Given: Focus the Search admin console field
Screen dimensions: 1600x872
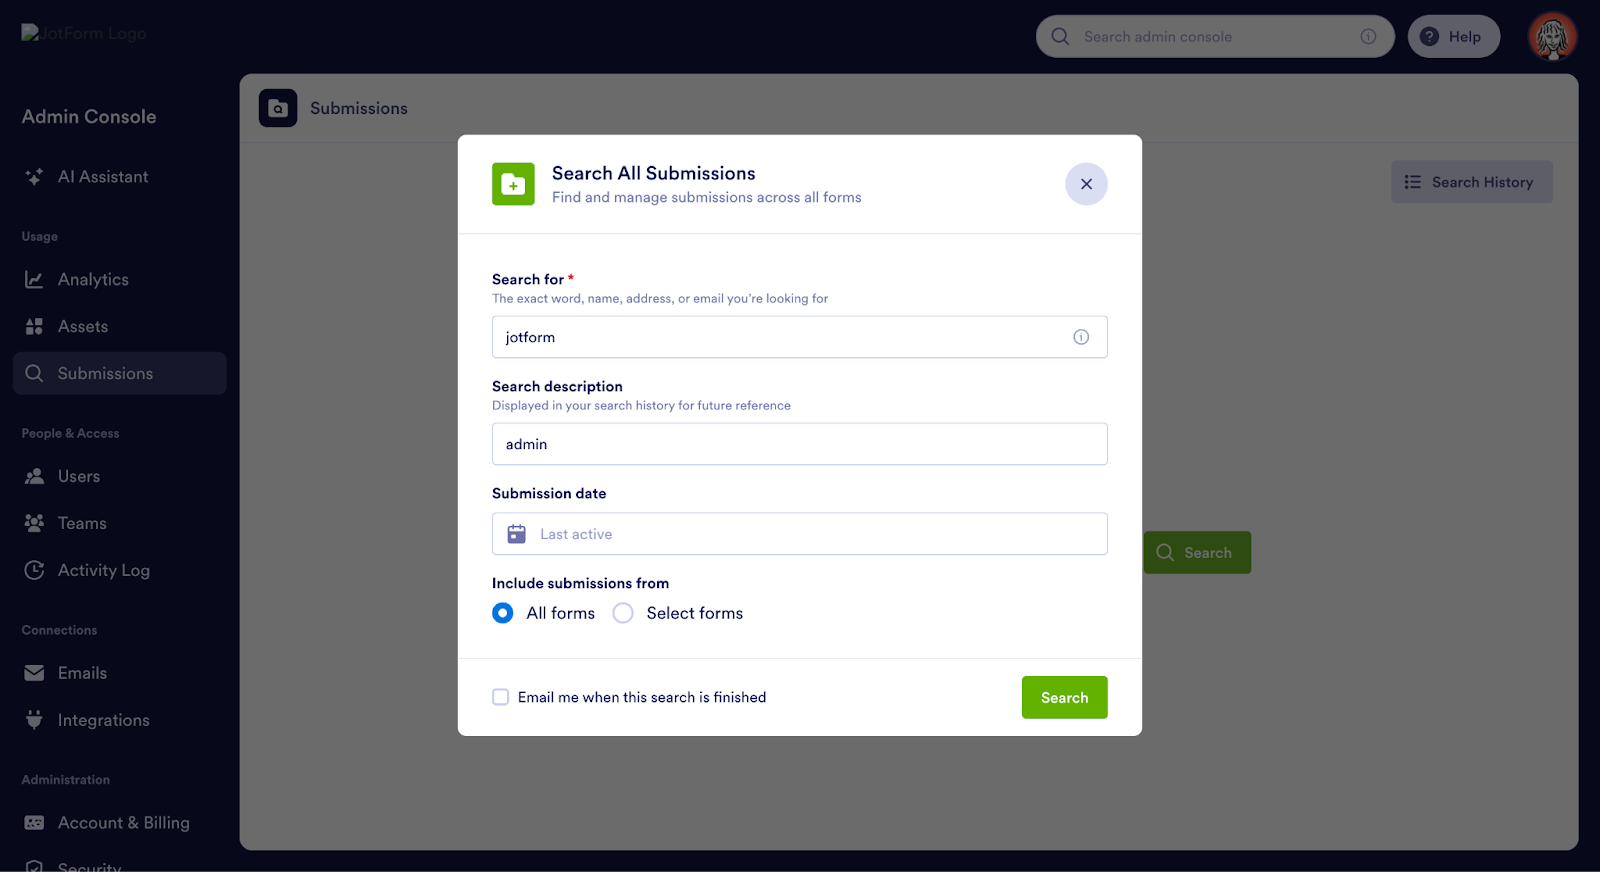Looking at the screenshot, I should (x=1215, y=36).
